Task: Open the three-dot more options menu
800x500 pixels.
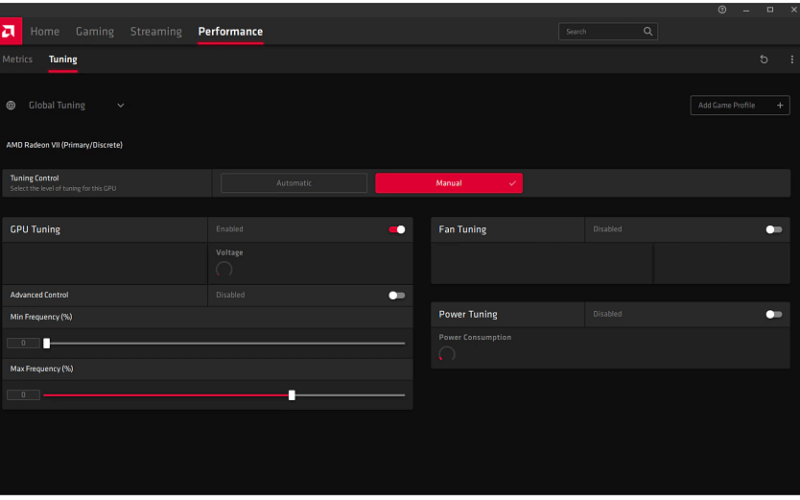Action: (x=792, y=59)
